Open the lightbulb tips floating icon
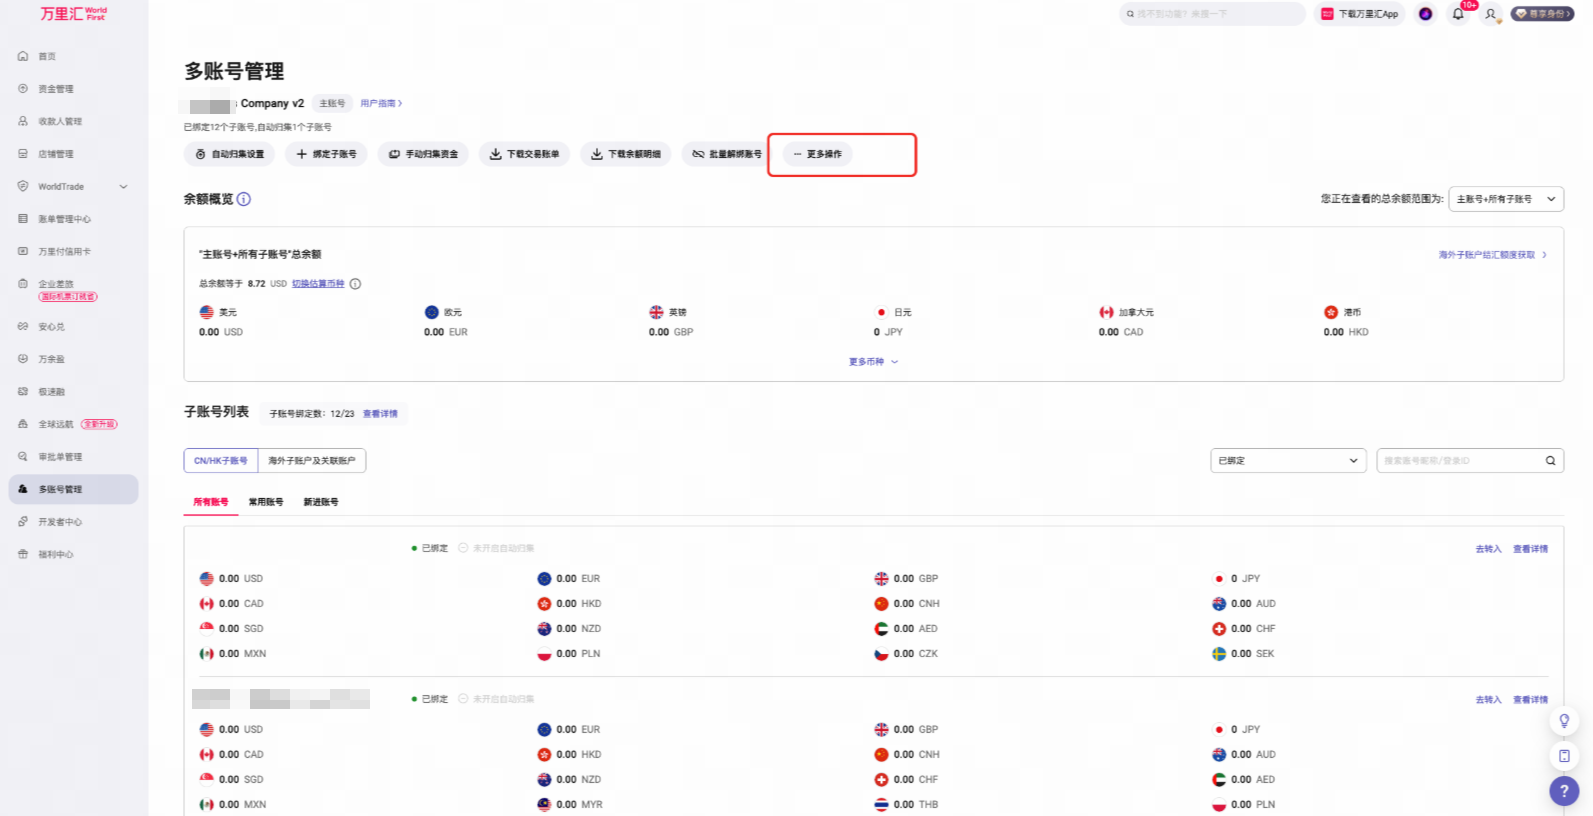Screen dimensions: 1593x816 (1564, 721)
